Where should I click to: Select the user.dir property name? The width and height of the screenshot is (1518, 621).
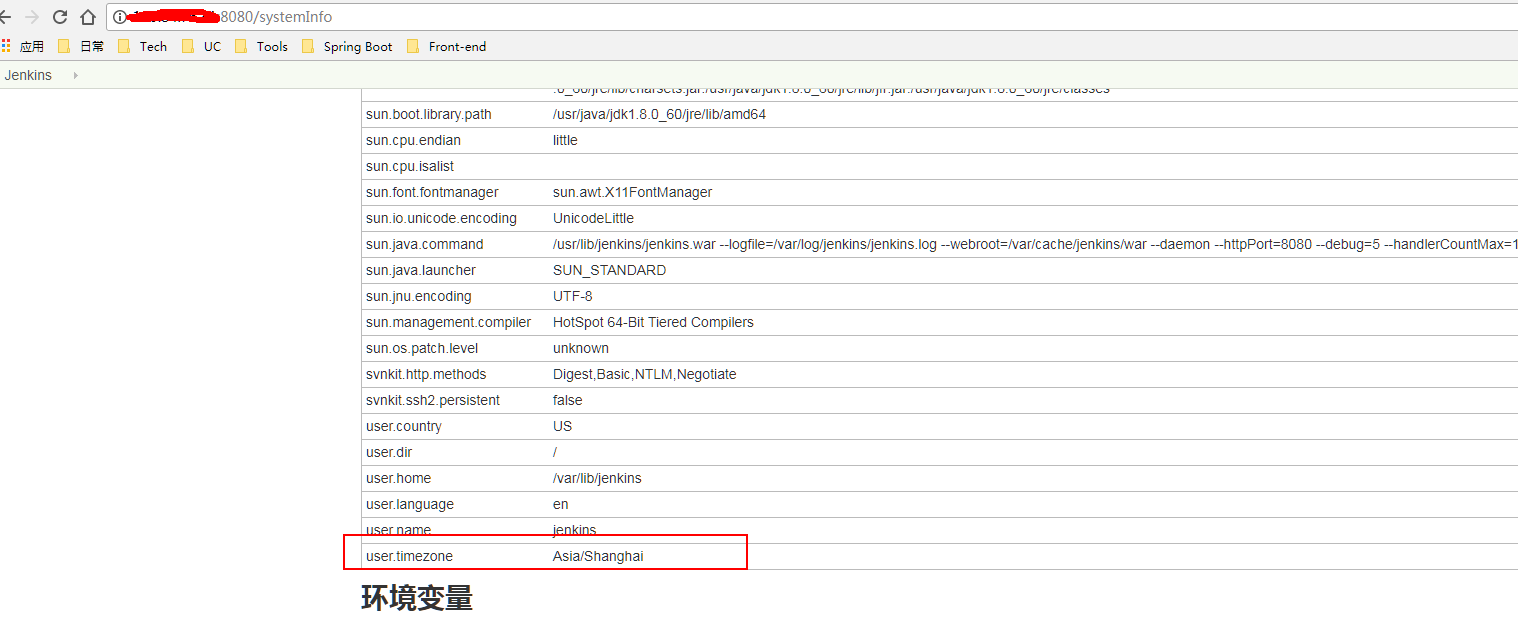pos(389,452)
